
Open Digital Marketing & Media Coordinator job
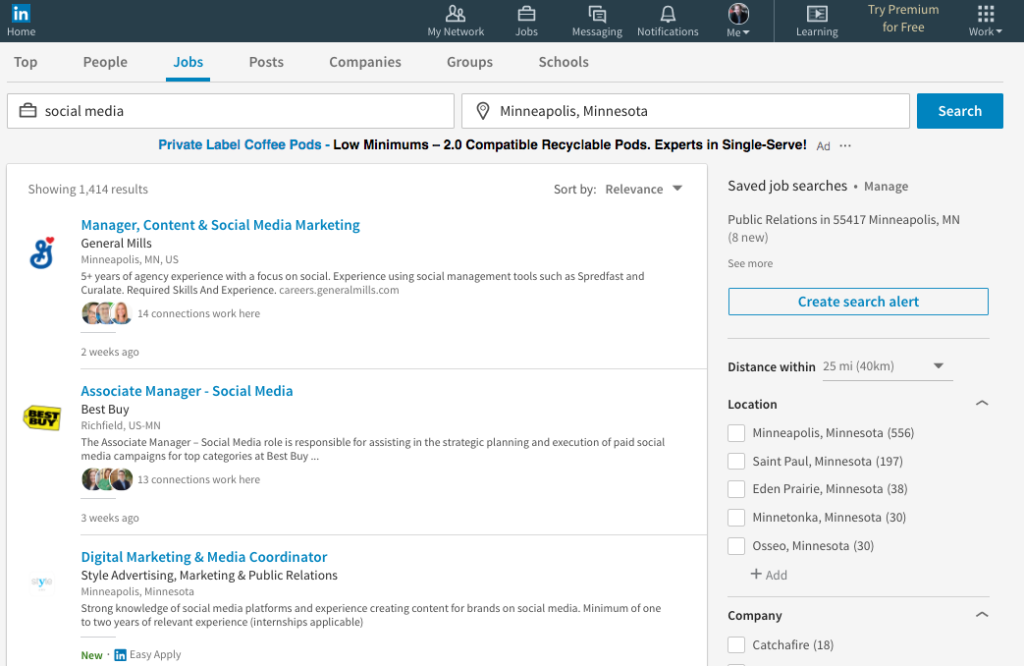pyautogui.click(x=204, y=557)
